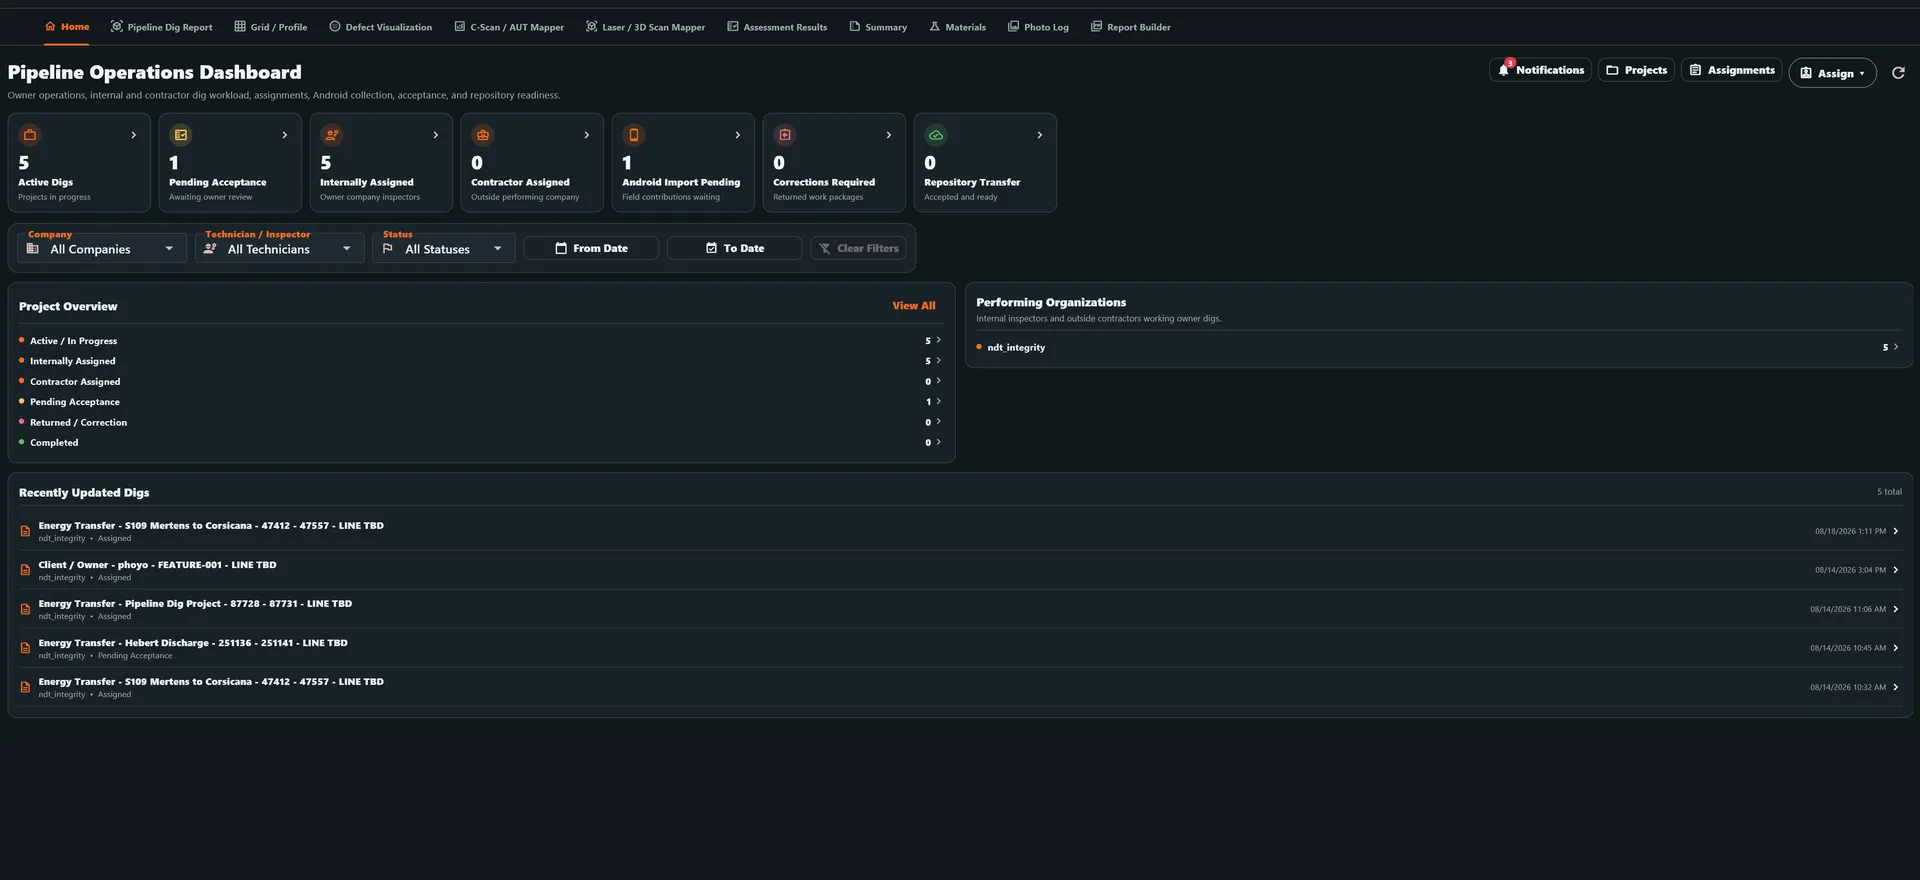Click the Internally Assigned people icon
Screen dimensions: 1920x880
point(332,135)
